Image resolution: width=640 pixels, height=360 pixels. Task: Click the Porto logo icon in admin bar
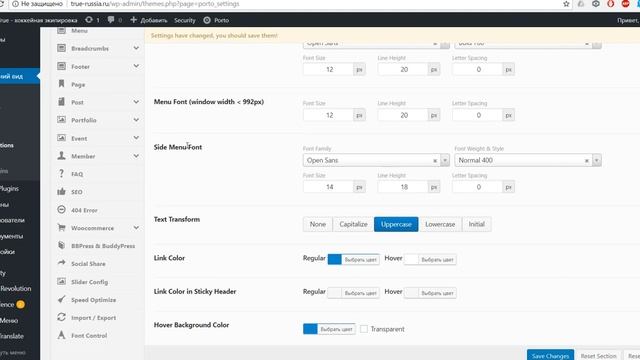pos(207,20)
